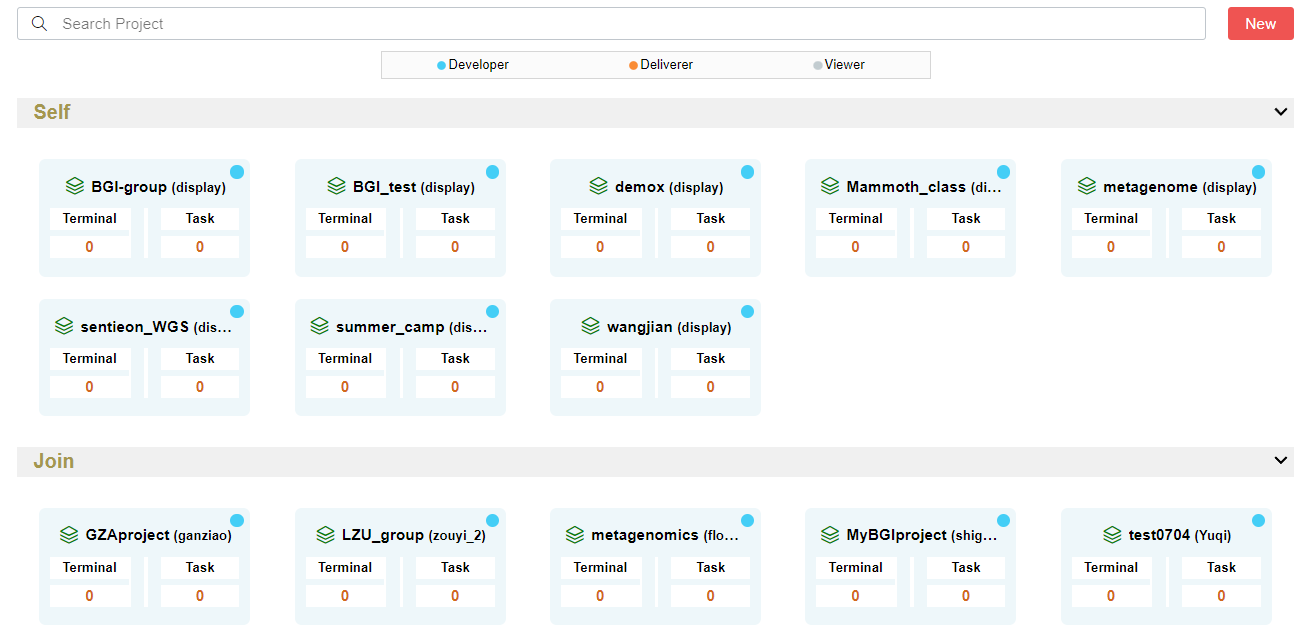Click the blue role dot on demox card
Image resolution: width=1304 pixels, height=641 pixels.
(x=747, y=172)
